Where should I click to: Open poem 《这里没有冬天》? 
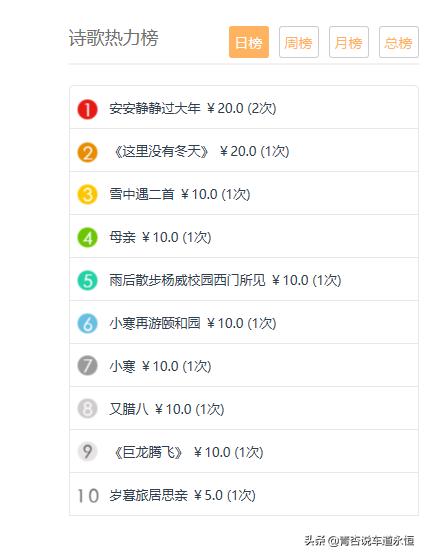point(161,151)
